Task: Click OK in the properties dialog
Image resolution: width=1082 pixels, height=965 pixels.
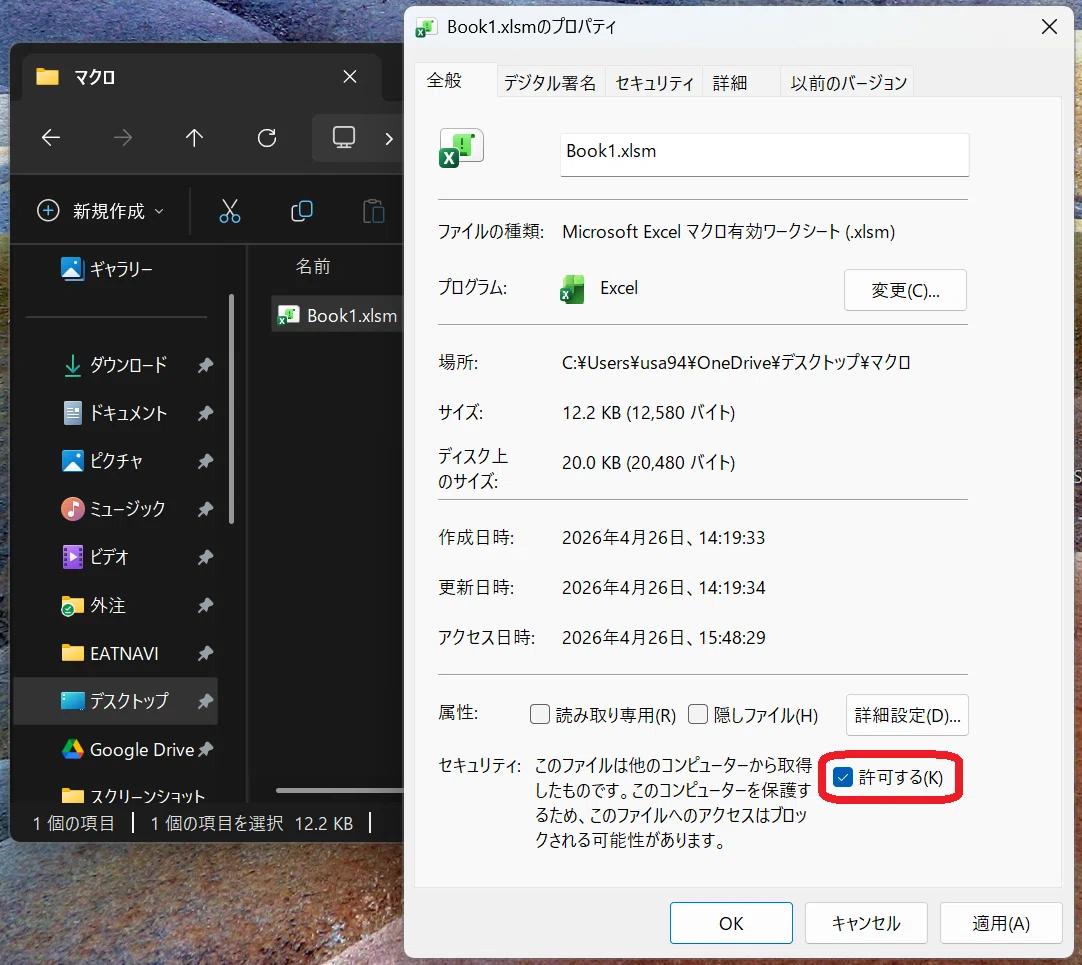Action: 731,923
